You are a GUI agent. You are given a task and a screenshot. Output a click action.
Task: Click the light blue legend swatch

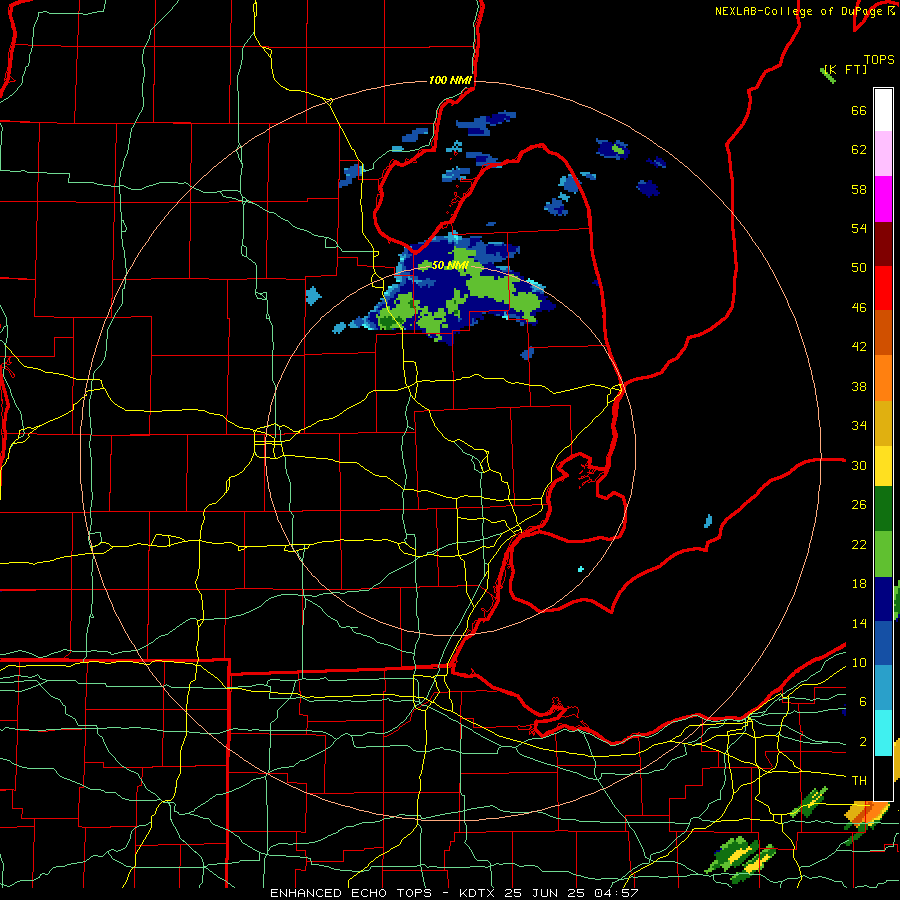[x=883, y=688]
